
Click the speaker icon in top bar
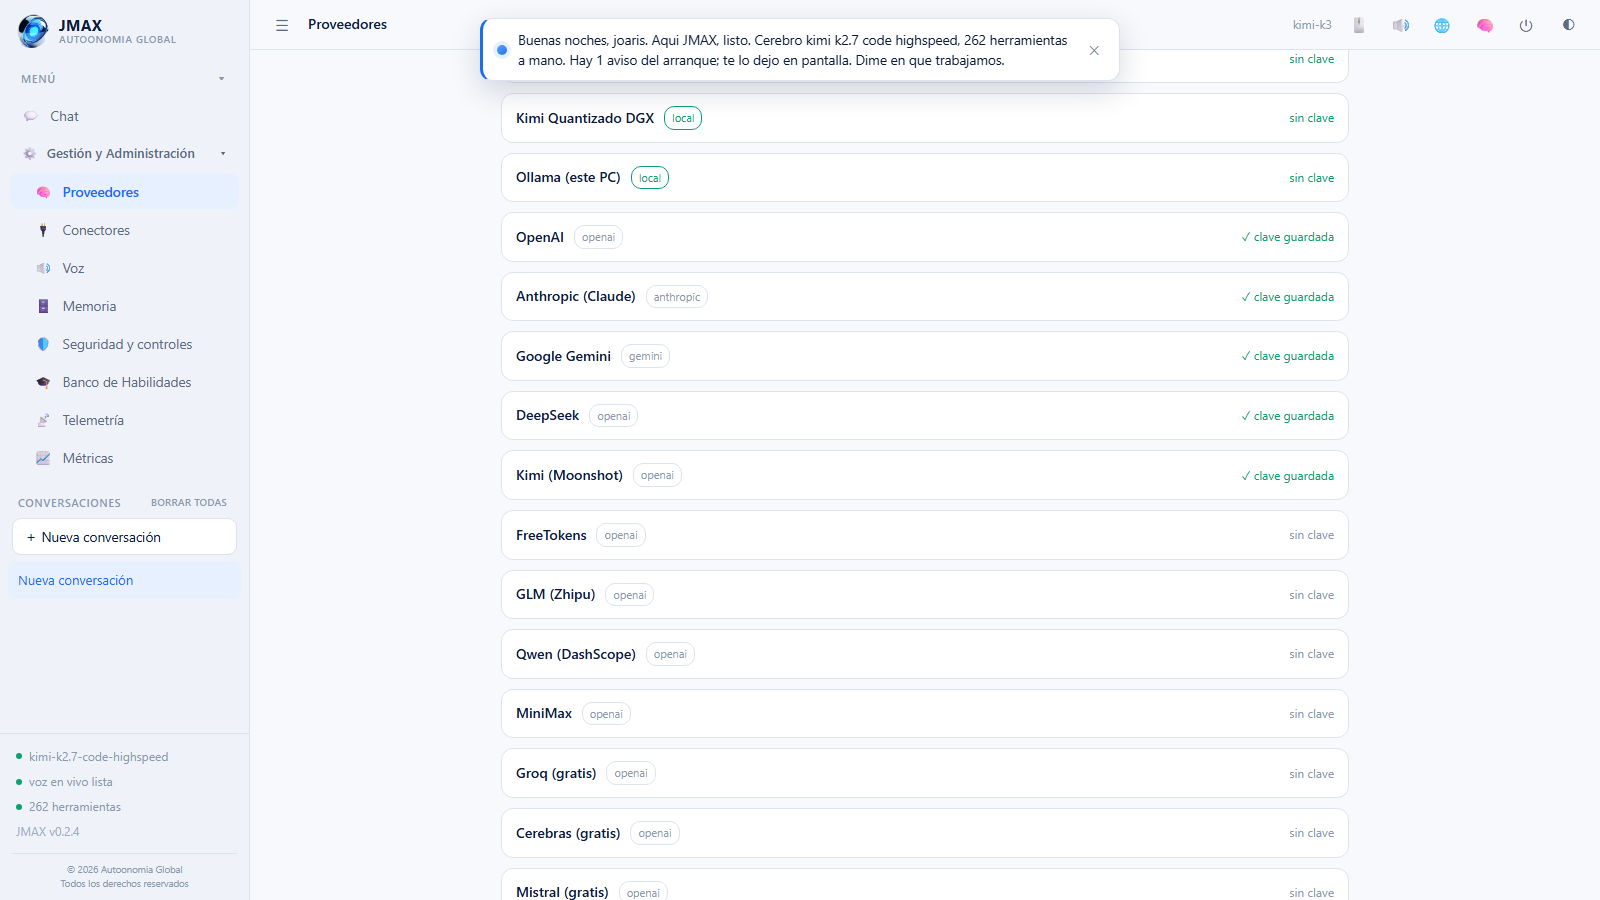coord(1401,25)
